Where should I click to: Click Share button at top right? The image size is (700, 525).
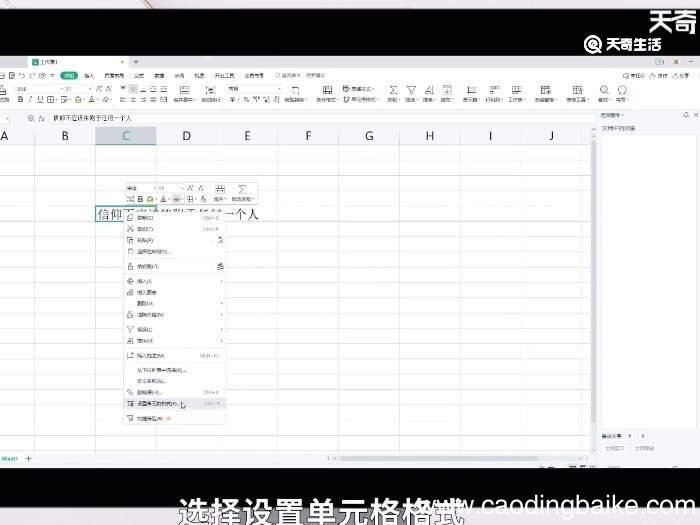tap(681, 75)
